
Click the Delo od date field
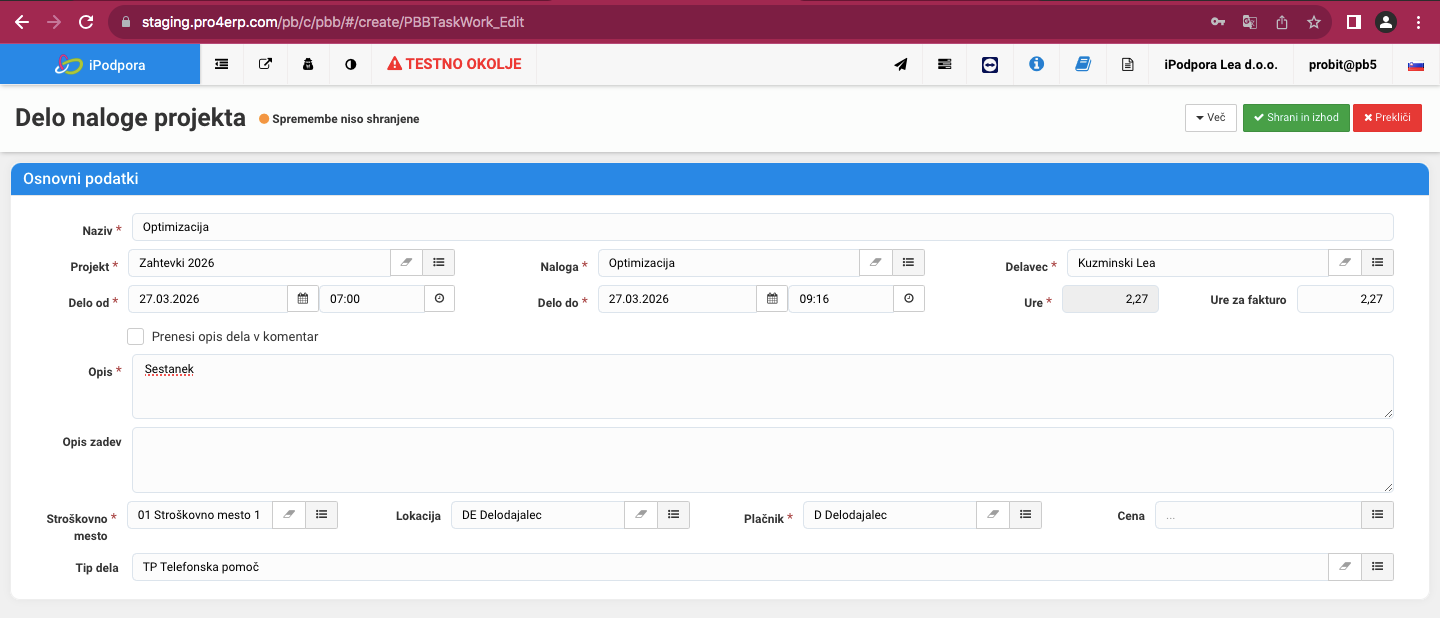208,299
